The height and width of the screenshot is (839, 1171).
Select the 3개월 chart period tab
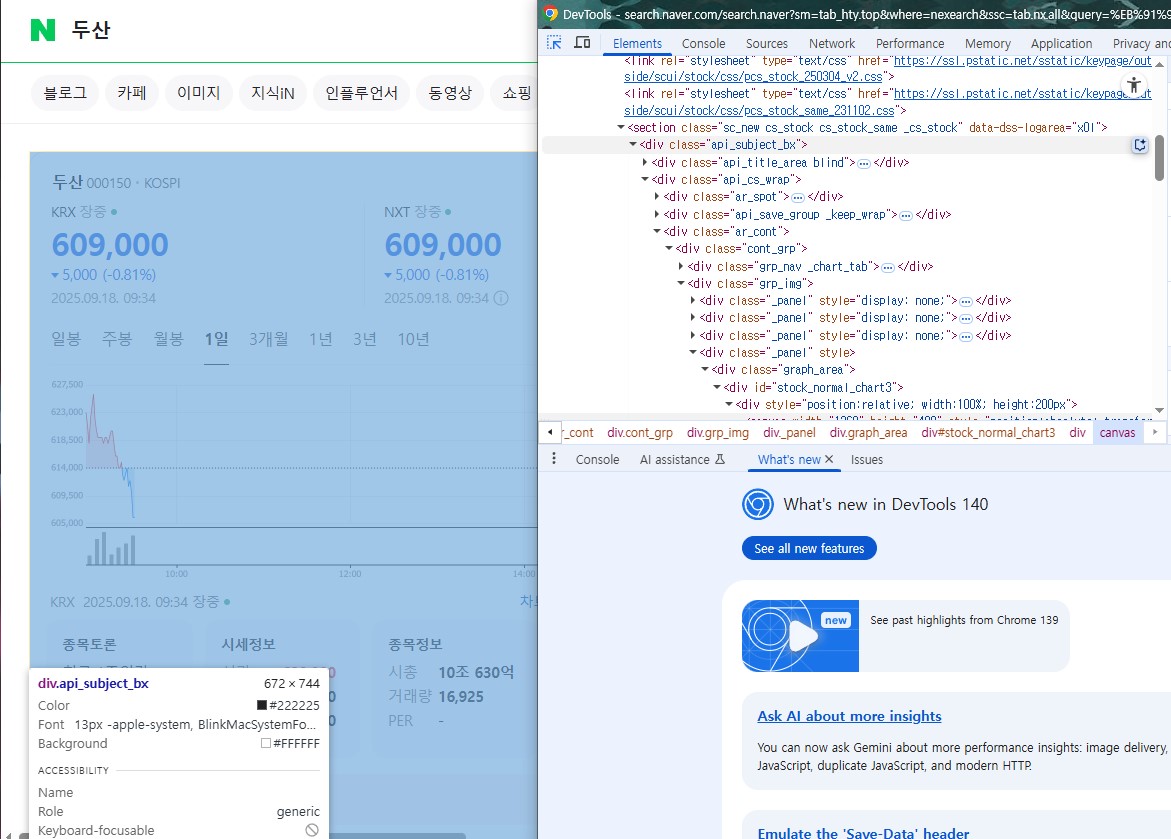(268, 339)
